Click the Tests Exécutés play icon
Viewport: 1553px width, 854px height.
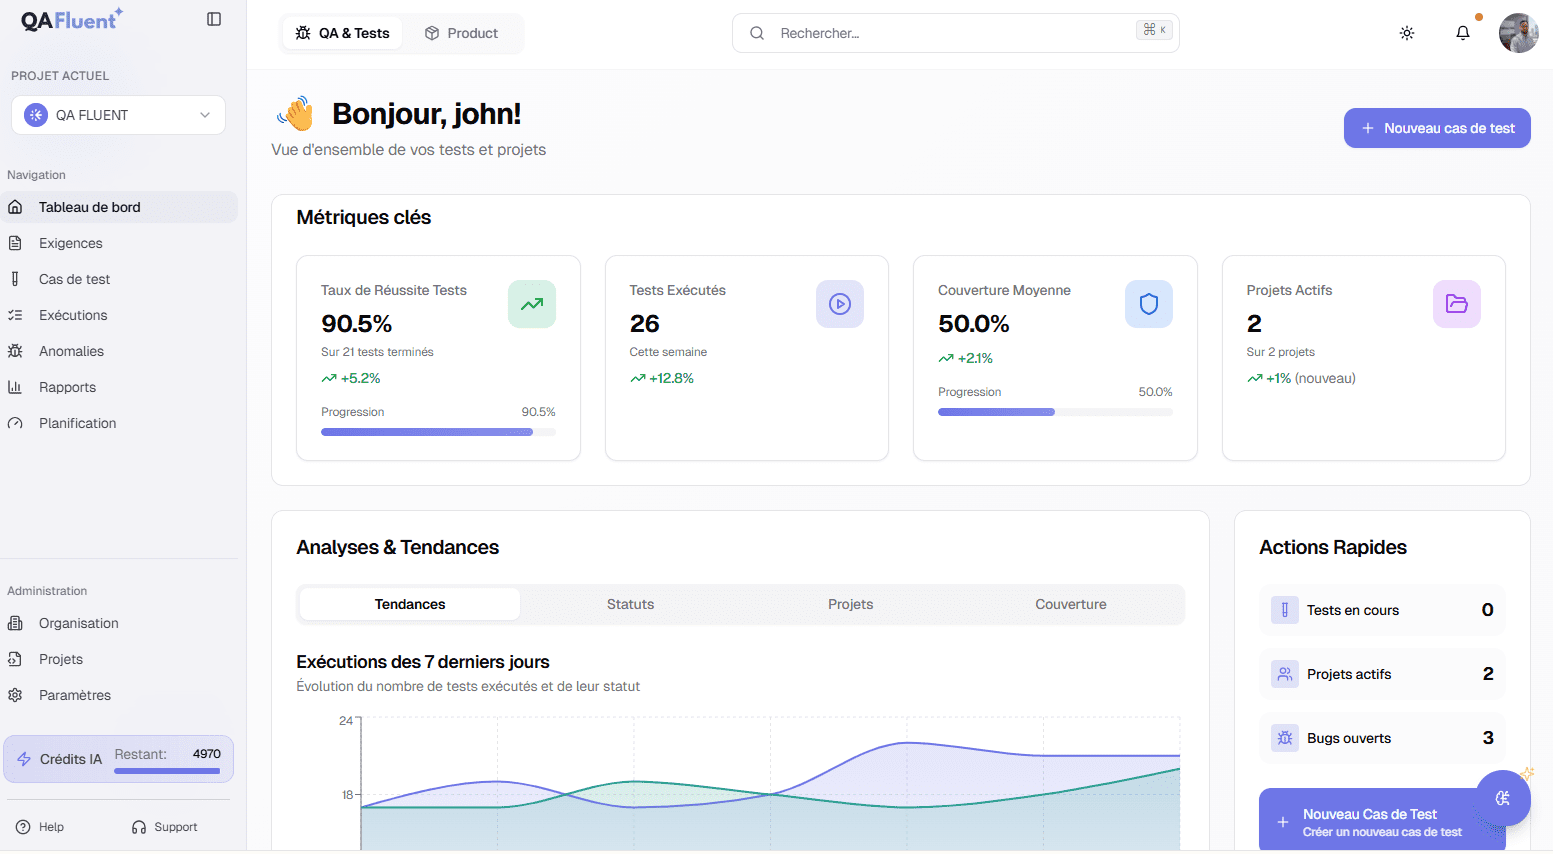click(x=839, y=304)
